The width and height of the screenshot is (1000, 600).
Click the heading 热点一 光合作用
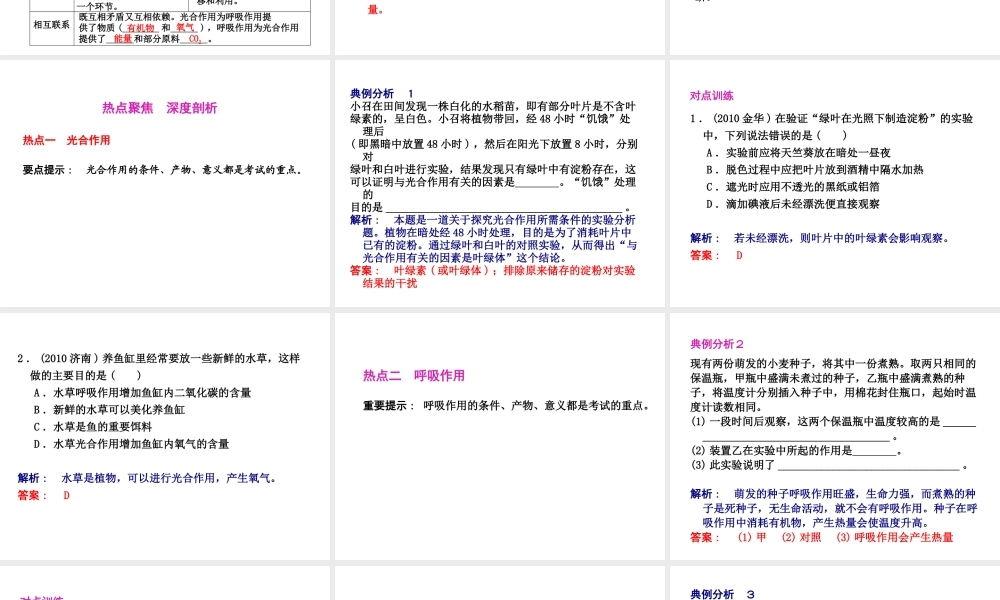point(66,140)
